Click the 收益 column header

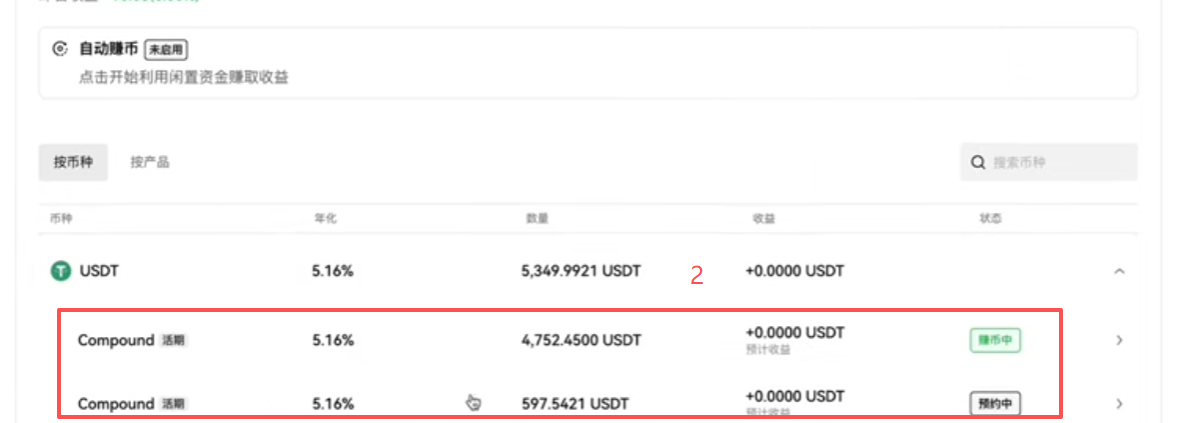pos(764,218)
